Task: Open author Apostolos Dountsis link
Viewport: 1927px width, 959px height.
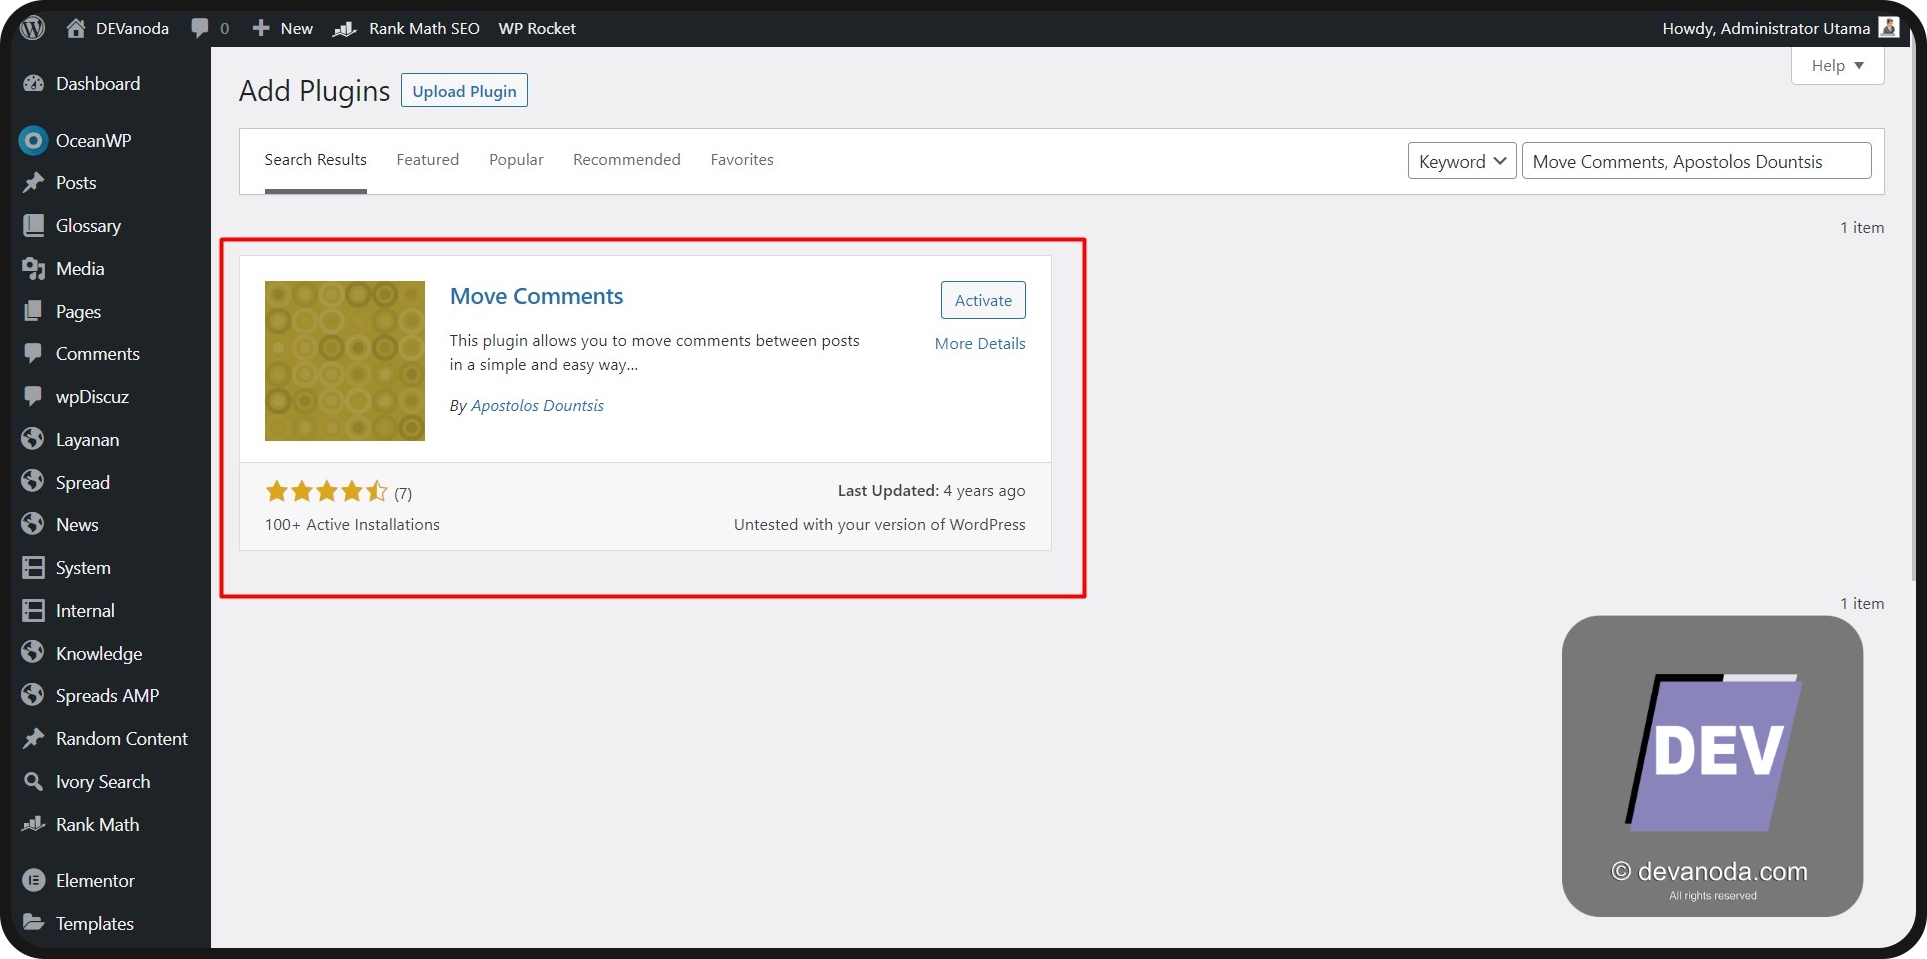Action: coord(537,405)
